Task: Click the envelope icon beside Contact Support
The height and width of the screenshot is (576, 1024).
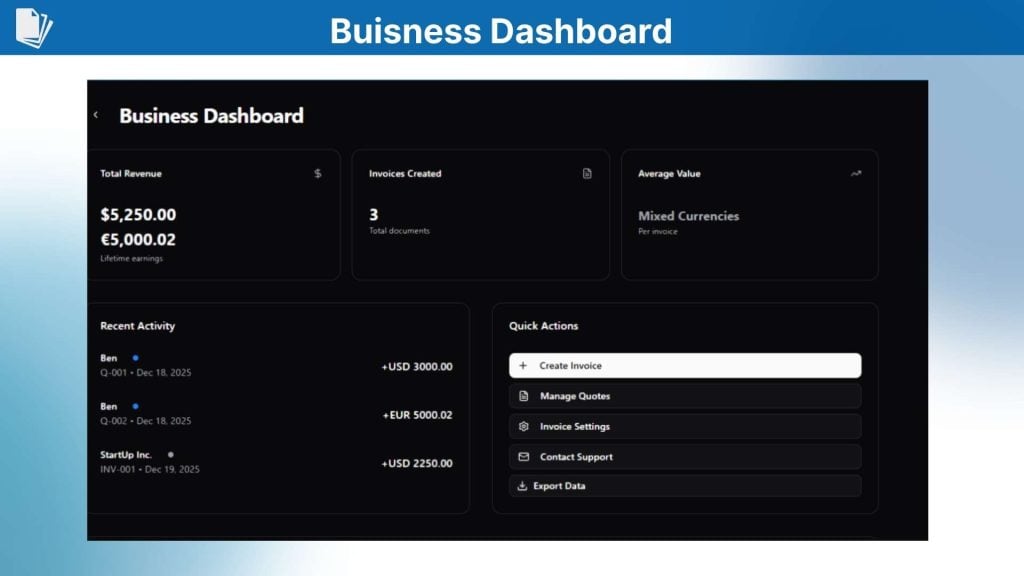Action: coord(523,456)
